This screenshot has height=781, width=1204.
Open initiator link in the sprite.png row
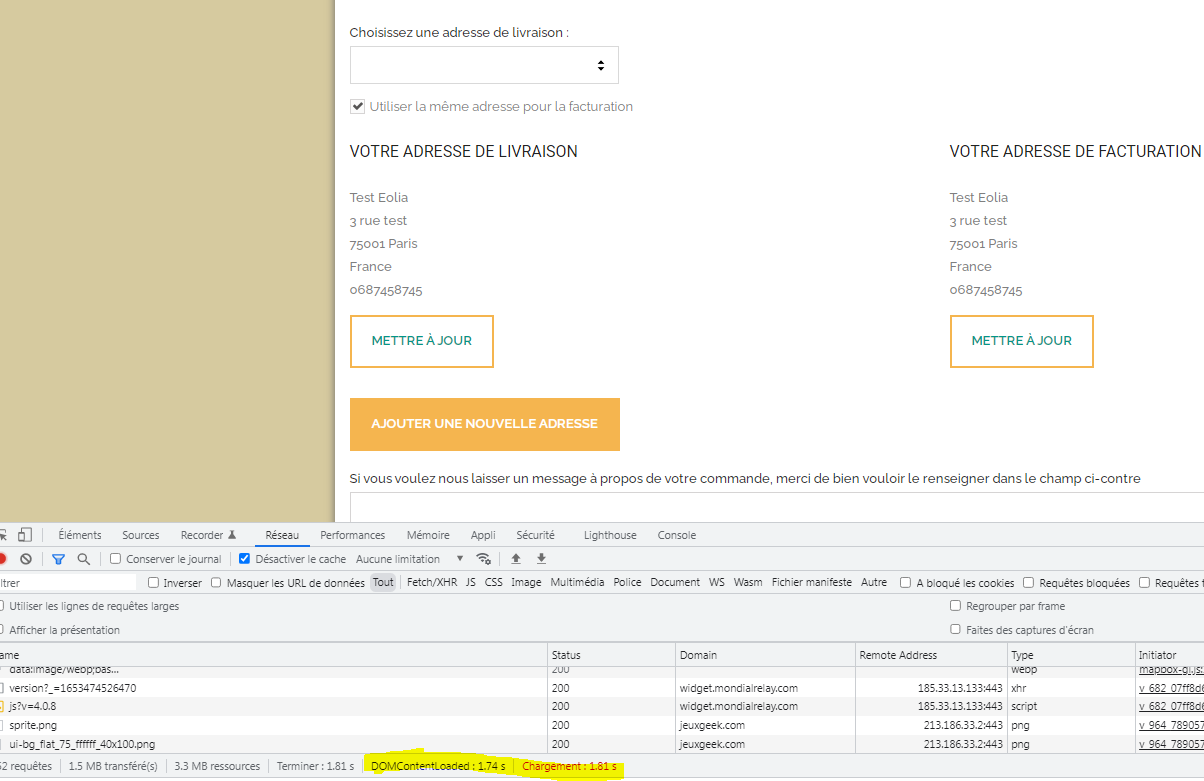pyautogui.click(x=1171, y=725)
